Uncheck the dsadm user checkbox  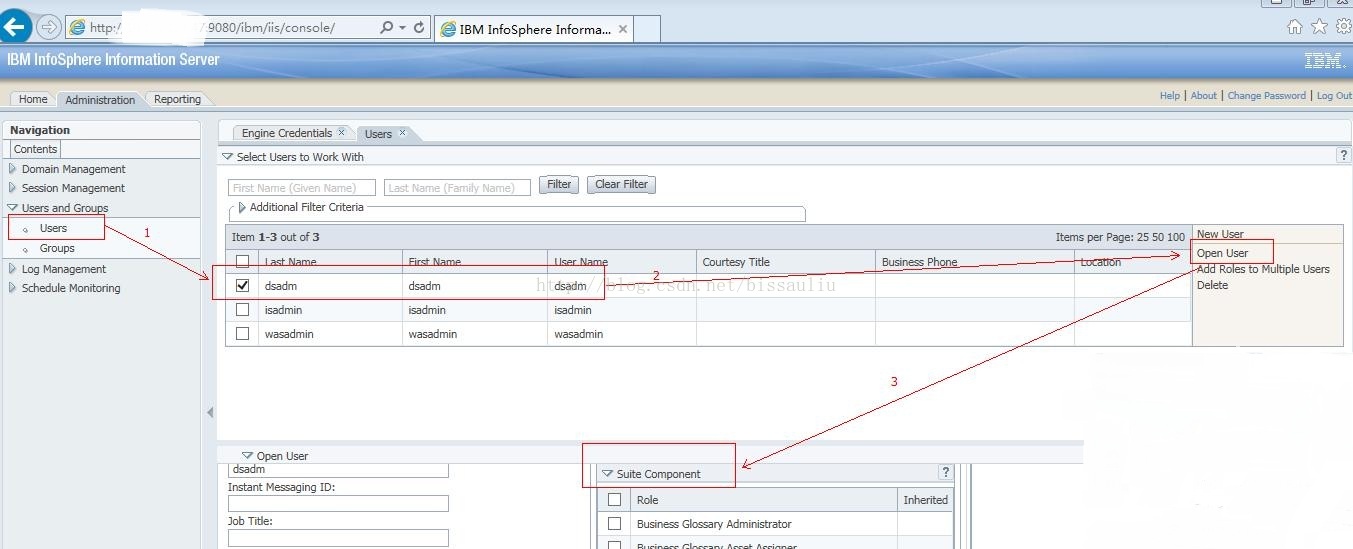coord(242,285)
